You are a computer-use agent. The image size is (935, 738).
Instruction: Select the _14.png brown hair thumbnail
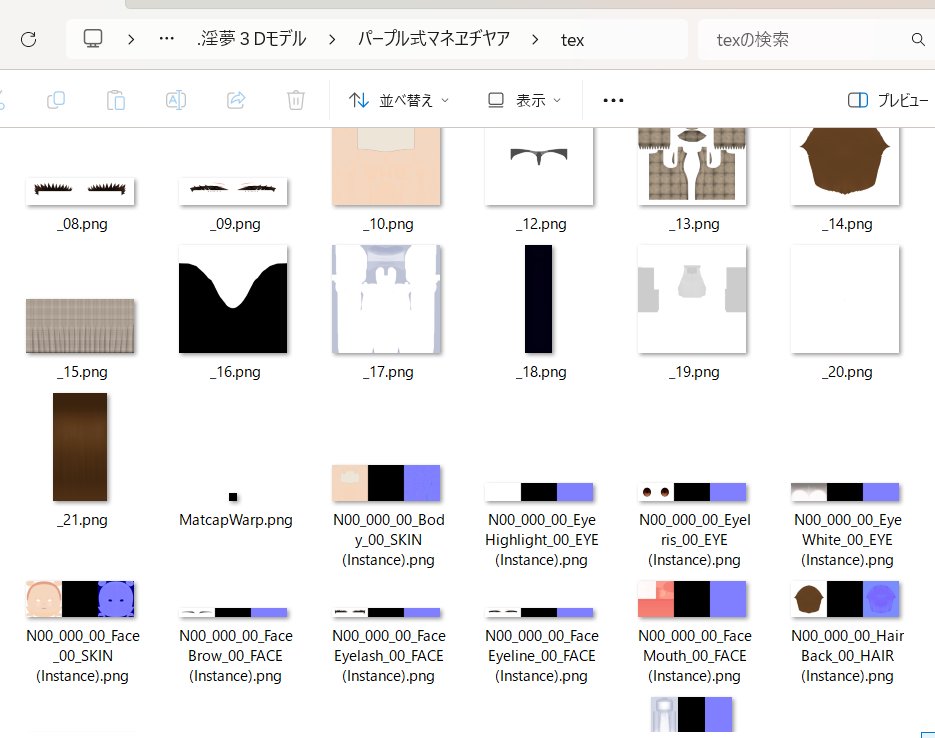tap(845, 166)
